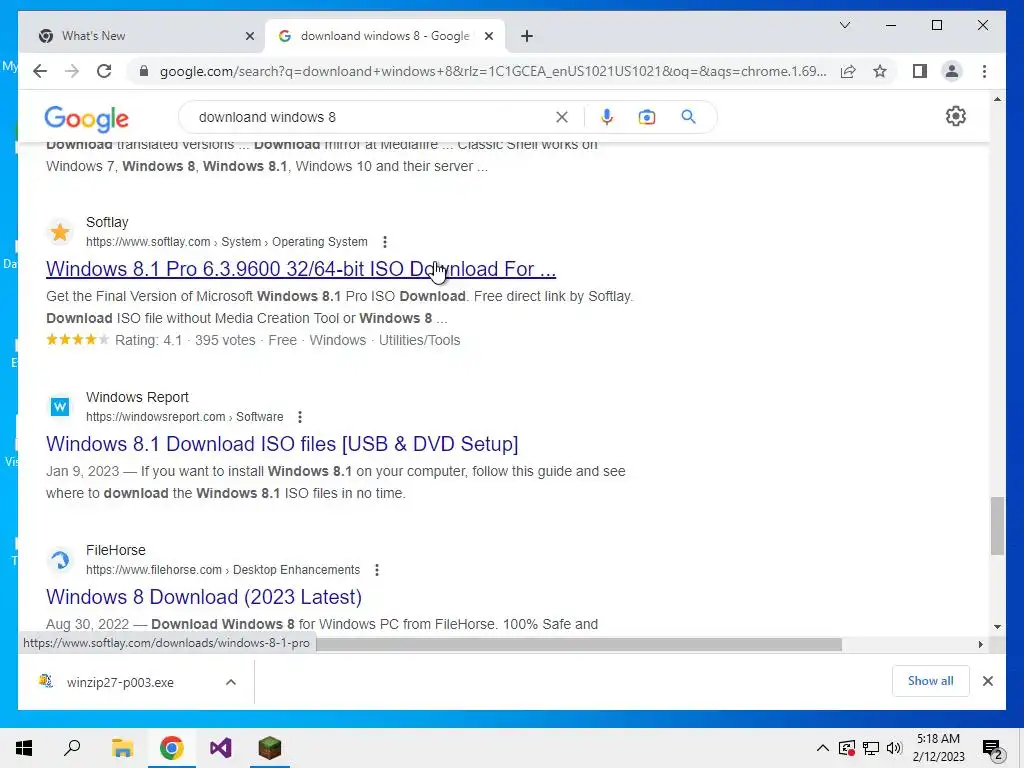Open Windows 8.1 Download ISO files link

282,444
